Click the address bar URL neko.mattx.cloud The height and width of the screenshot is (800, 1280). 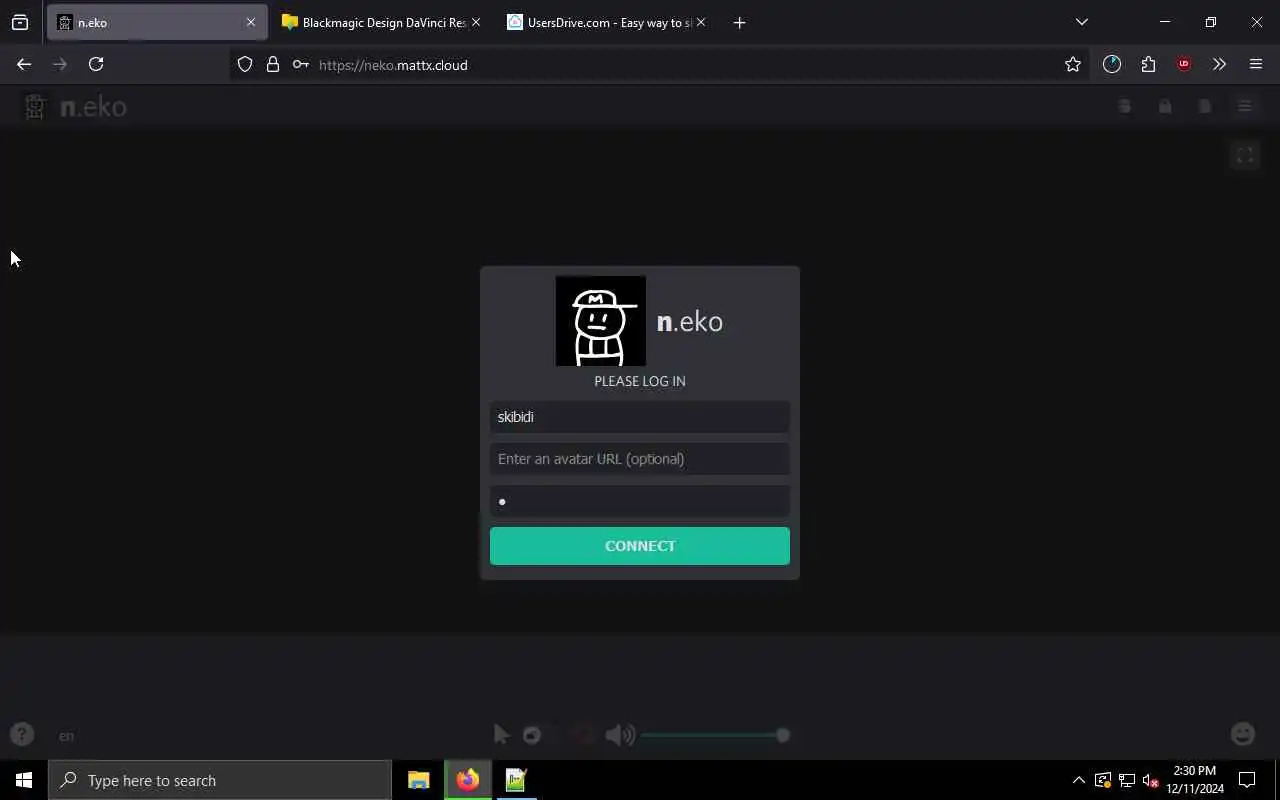(x=393, y=65)
